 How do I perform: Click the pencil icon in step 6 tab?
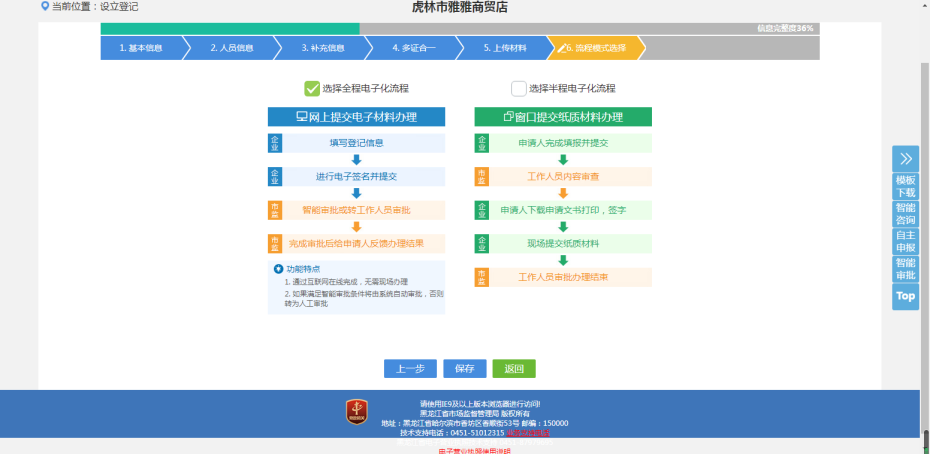click(x=561, y=48)
